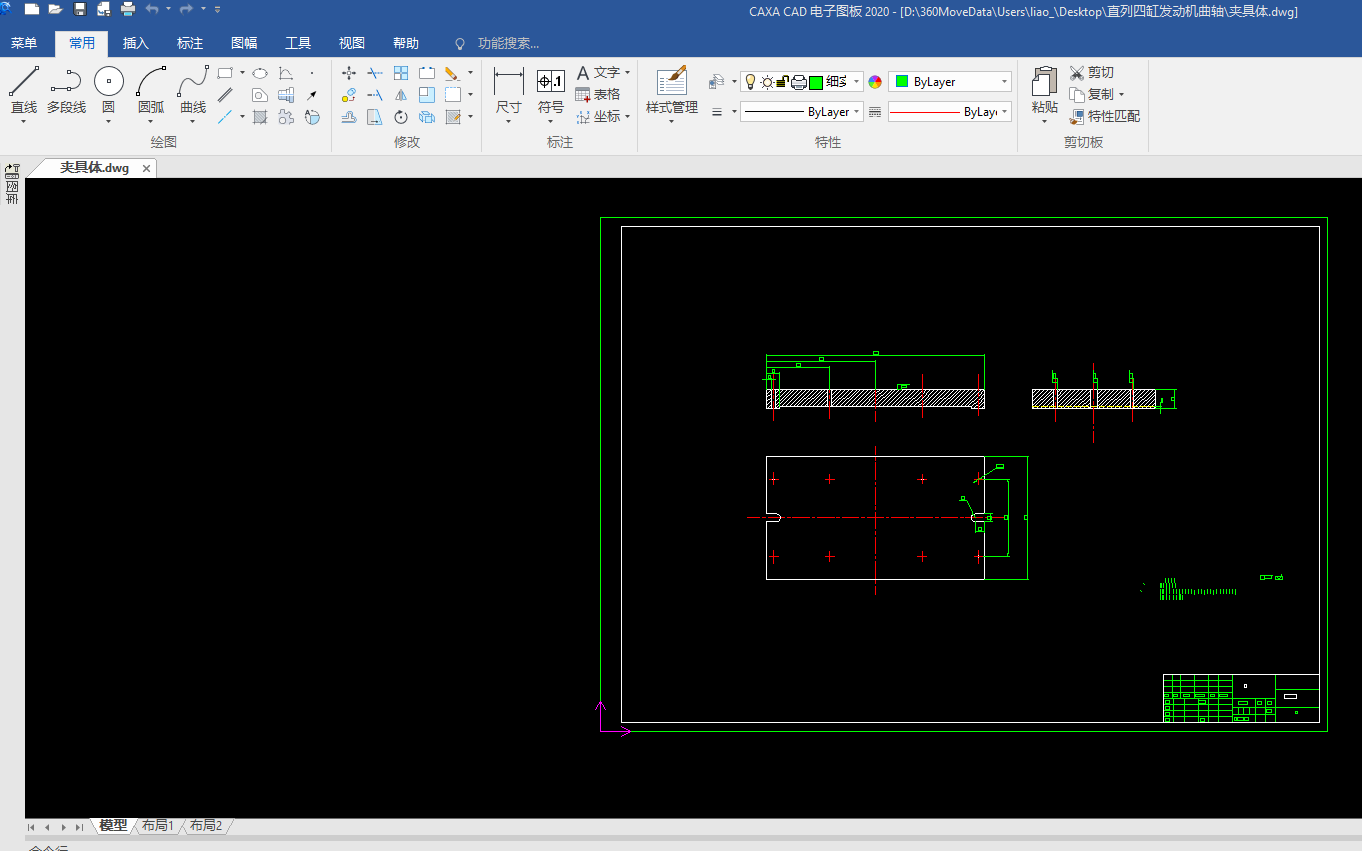The height and width of the screenshot is (851, 1362).
Task: Open the color wheel picker
Action: (875, 82)
